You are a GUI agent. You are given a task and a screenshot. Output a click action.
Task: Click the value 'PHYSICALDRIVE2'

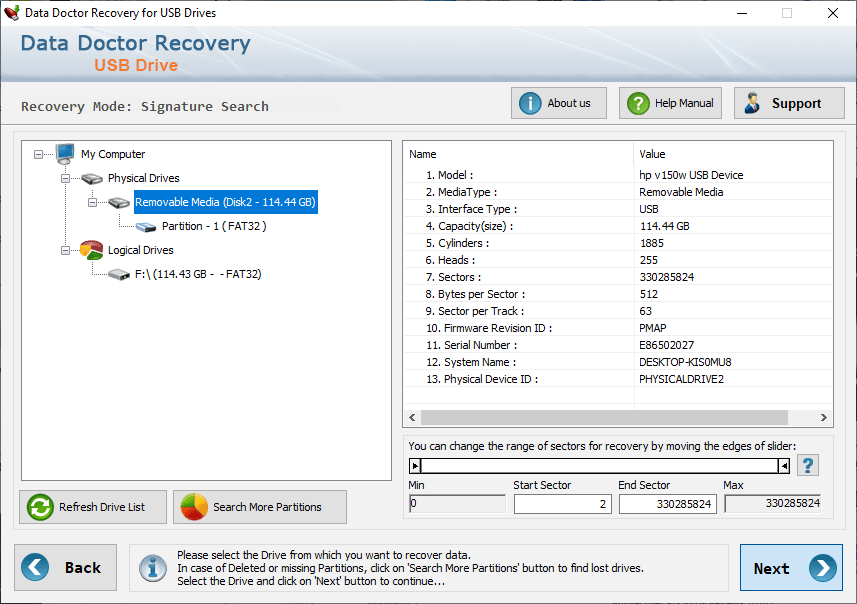[x=681, y=379]
